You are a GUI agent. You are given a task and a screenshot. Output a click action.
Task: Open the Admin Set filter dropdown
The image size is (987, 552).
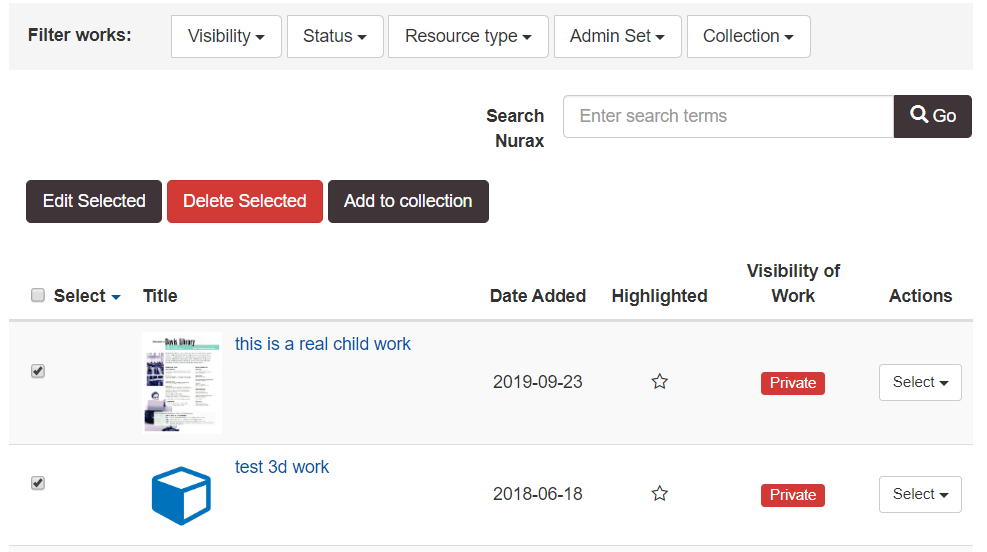coord(618,37)
